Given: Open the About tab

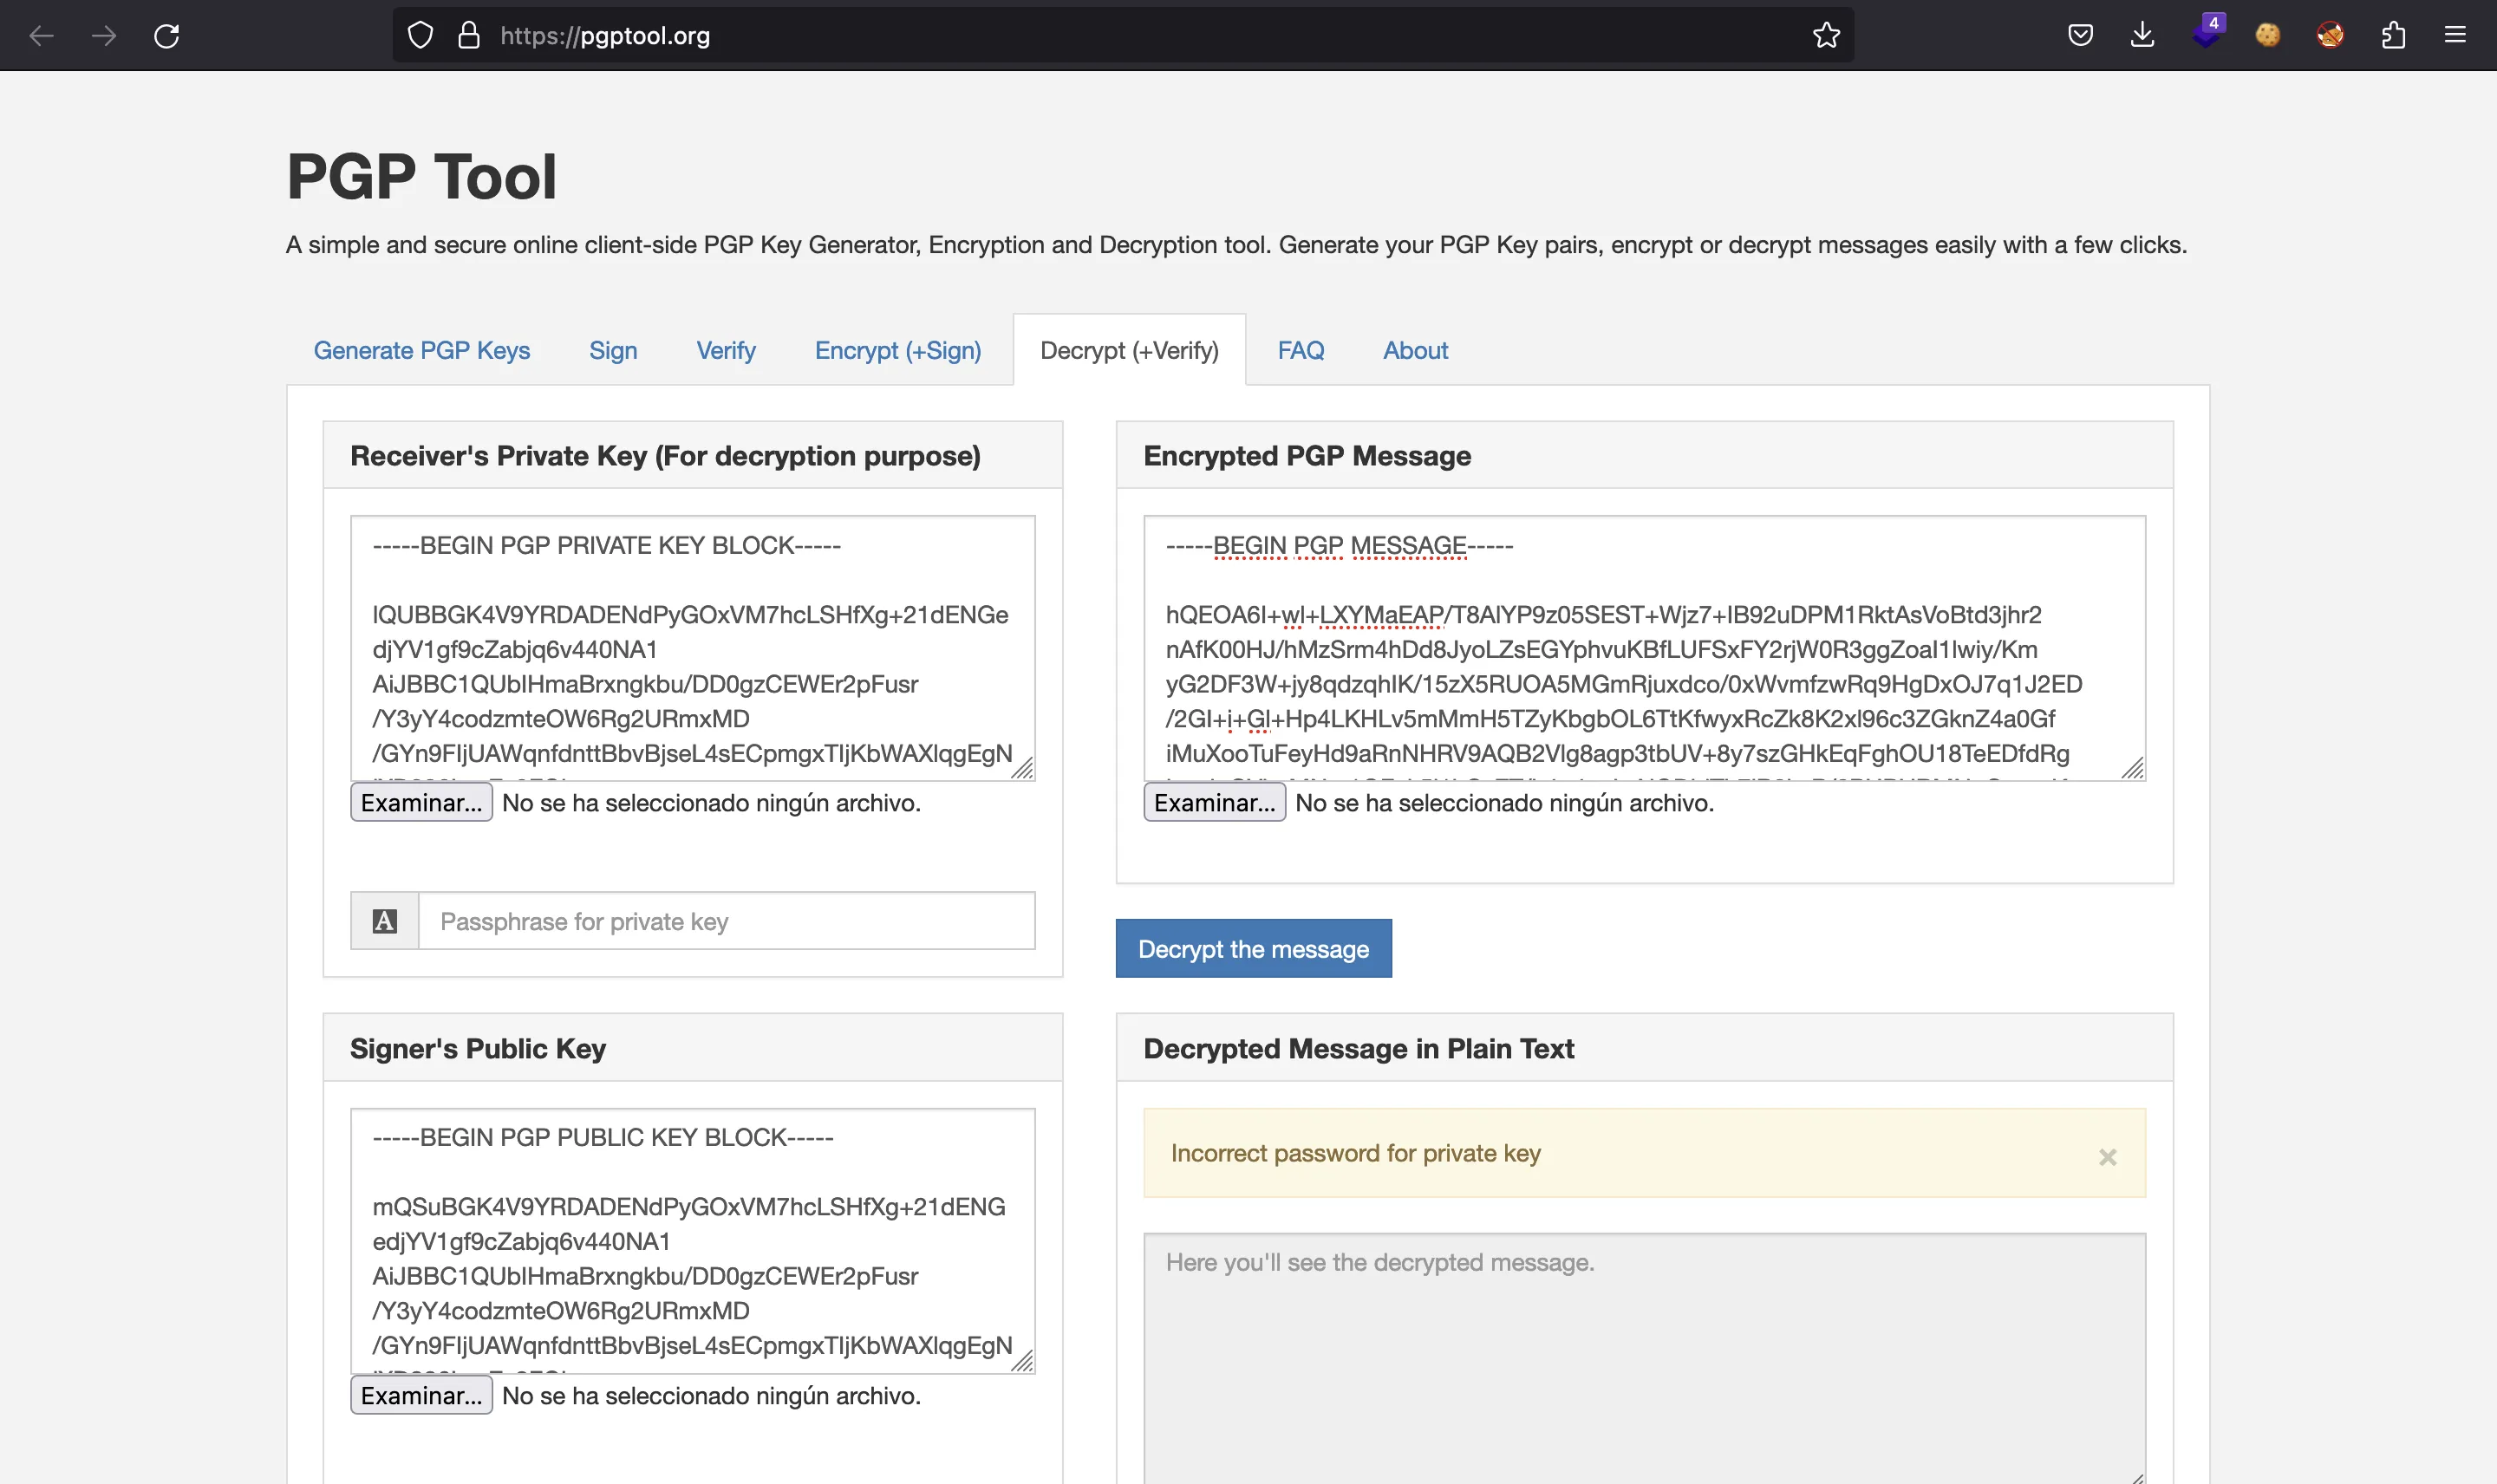Looking at the screenshot, I should tap(1415, 351).
